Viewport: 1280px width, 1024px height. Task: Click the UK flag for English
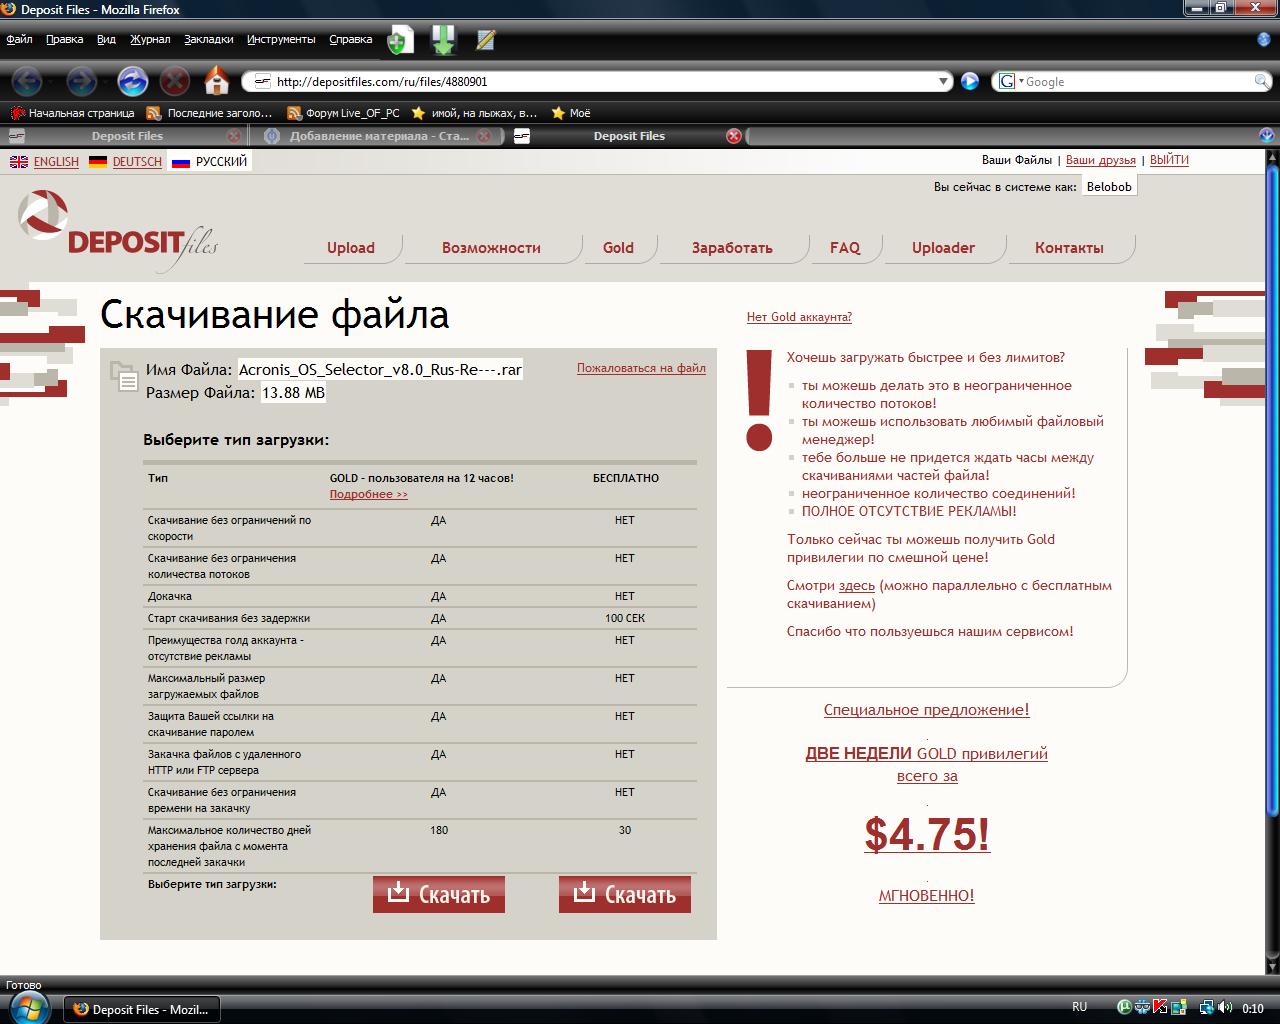19,161
